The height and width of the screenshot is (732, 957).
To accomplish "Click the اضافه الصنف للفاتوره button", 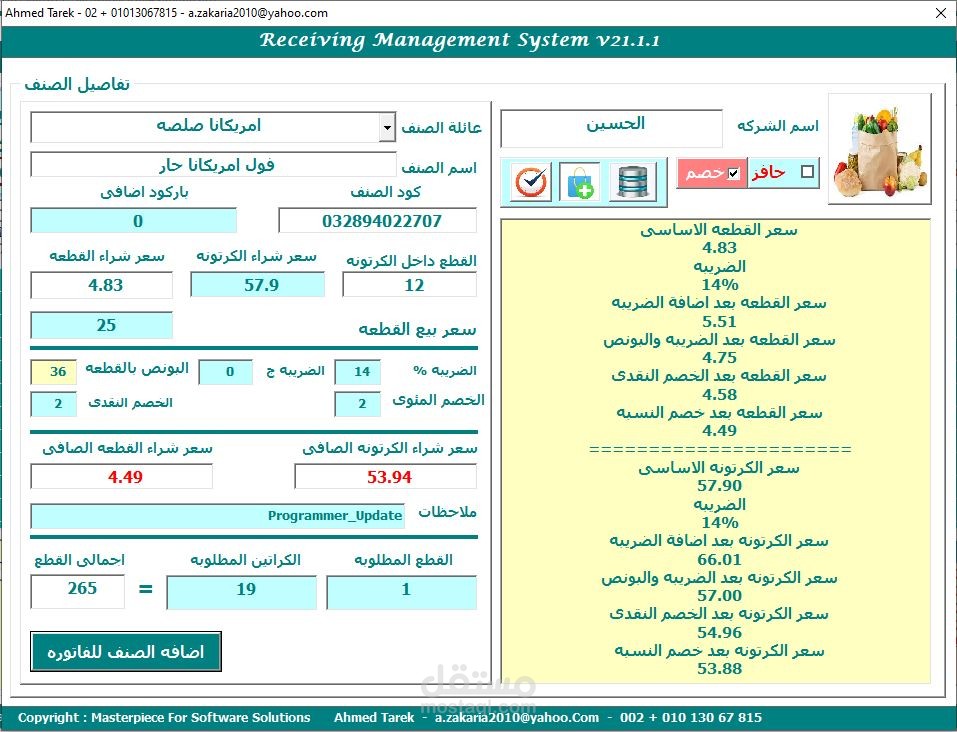I will pos(125,651).
